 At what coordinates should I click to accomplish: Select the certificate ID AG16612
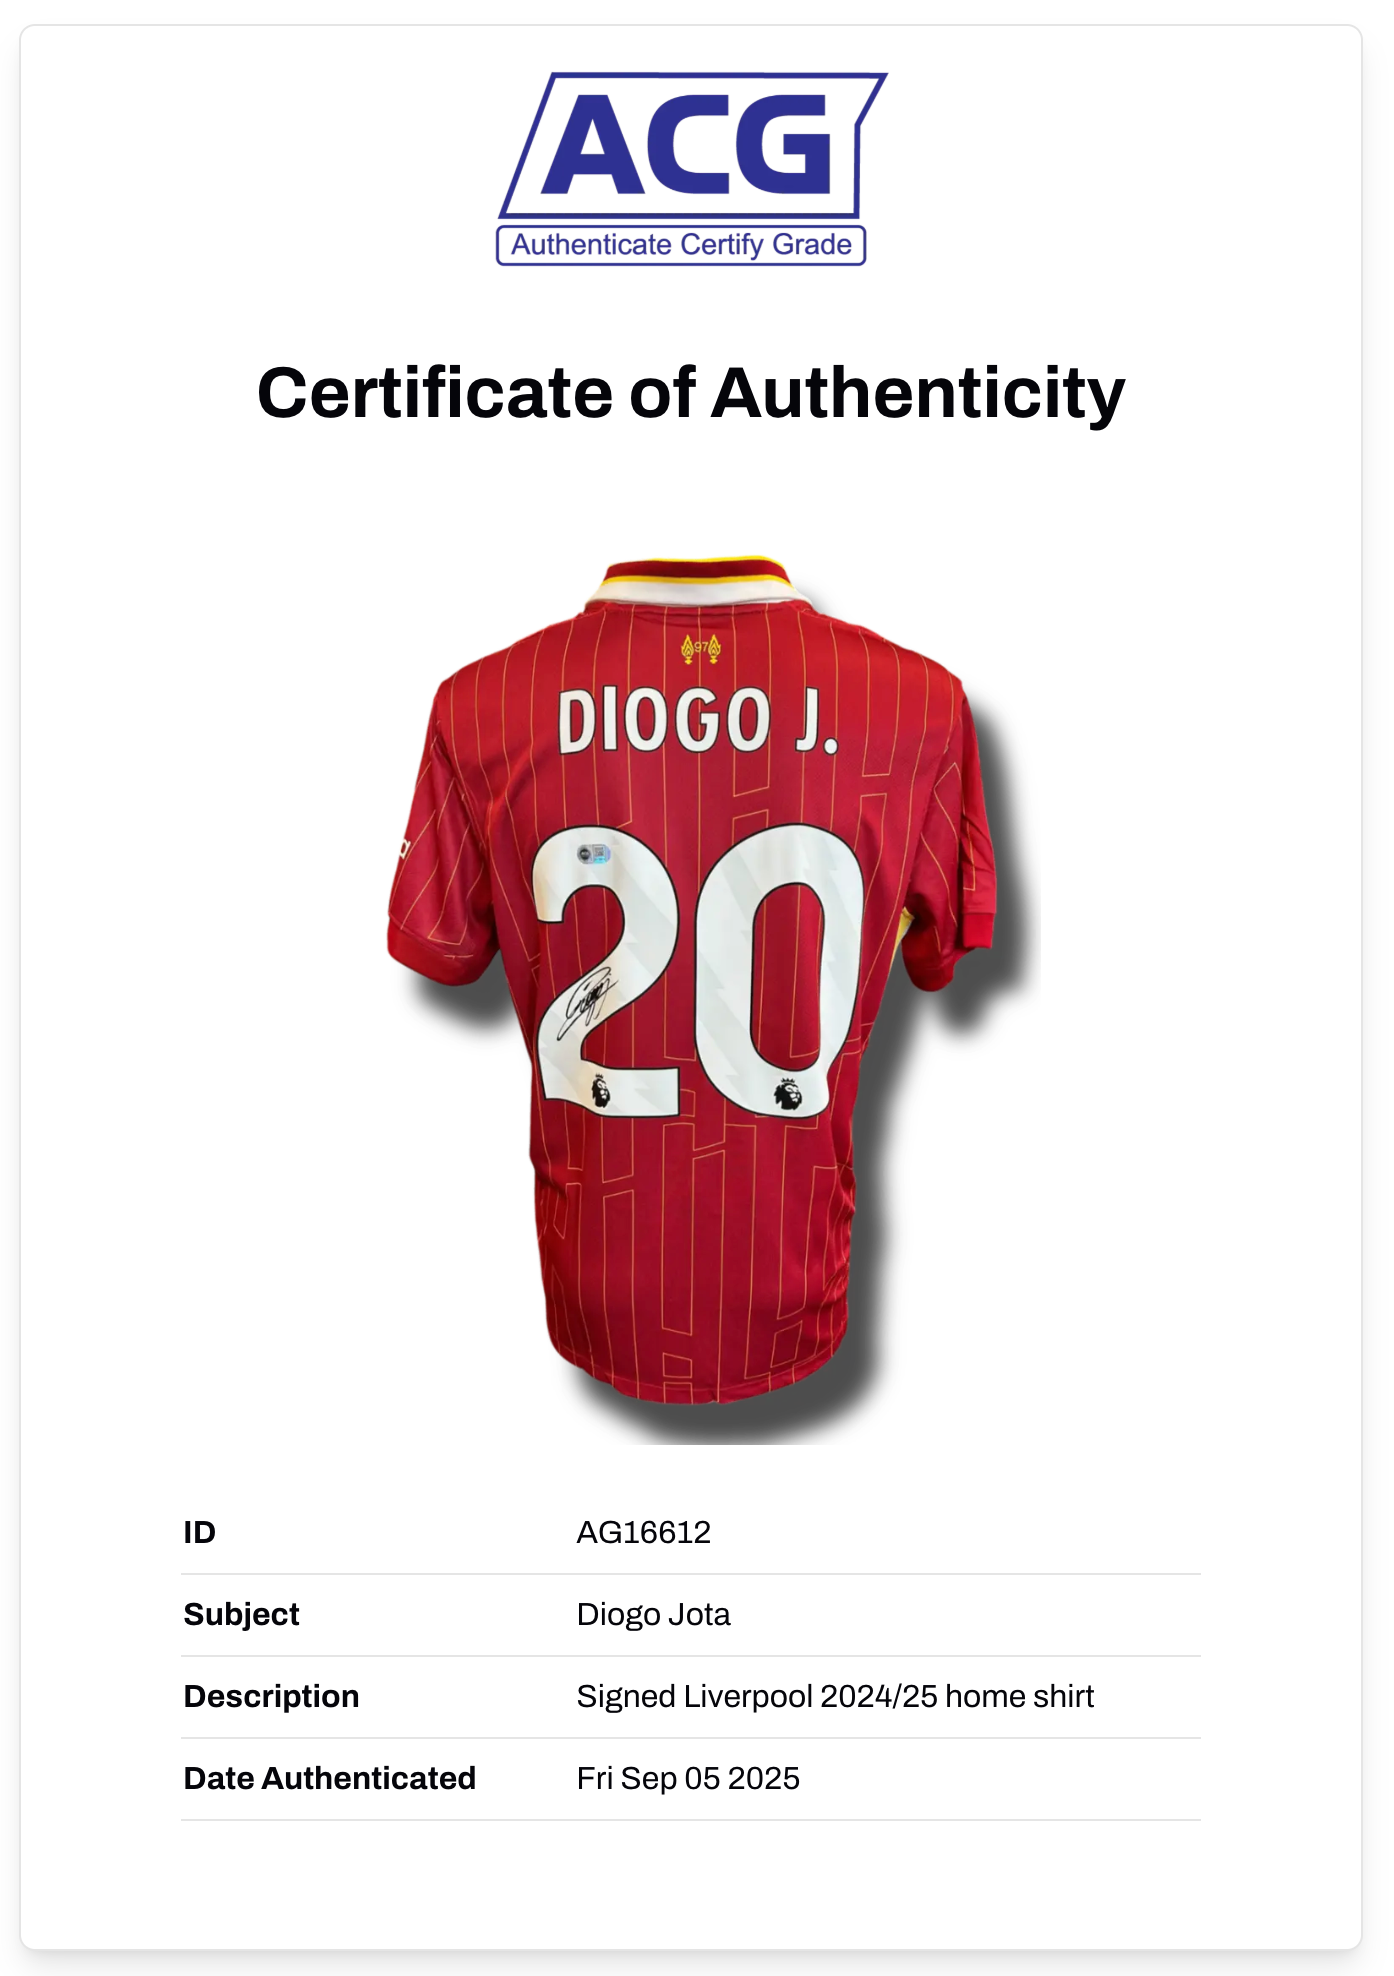pos(643,1532)
